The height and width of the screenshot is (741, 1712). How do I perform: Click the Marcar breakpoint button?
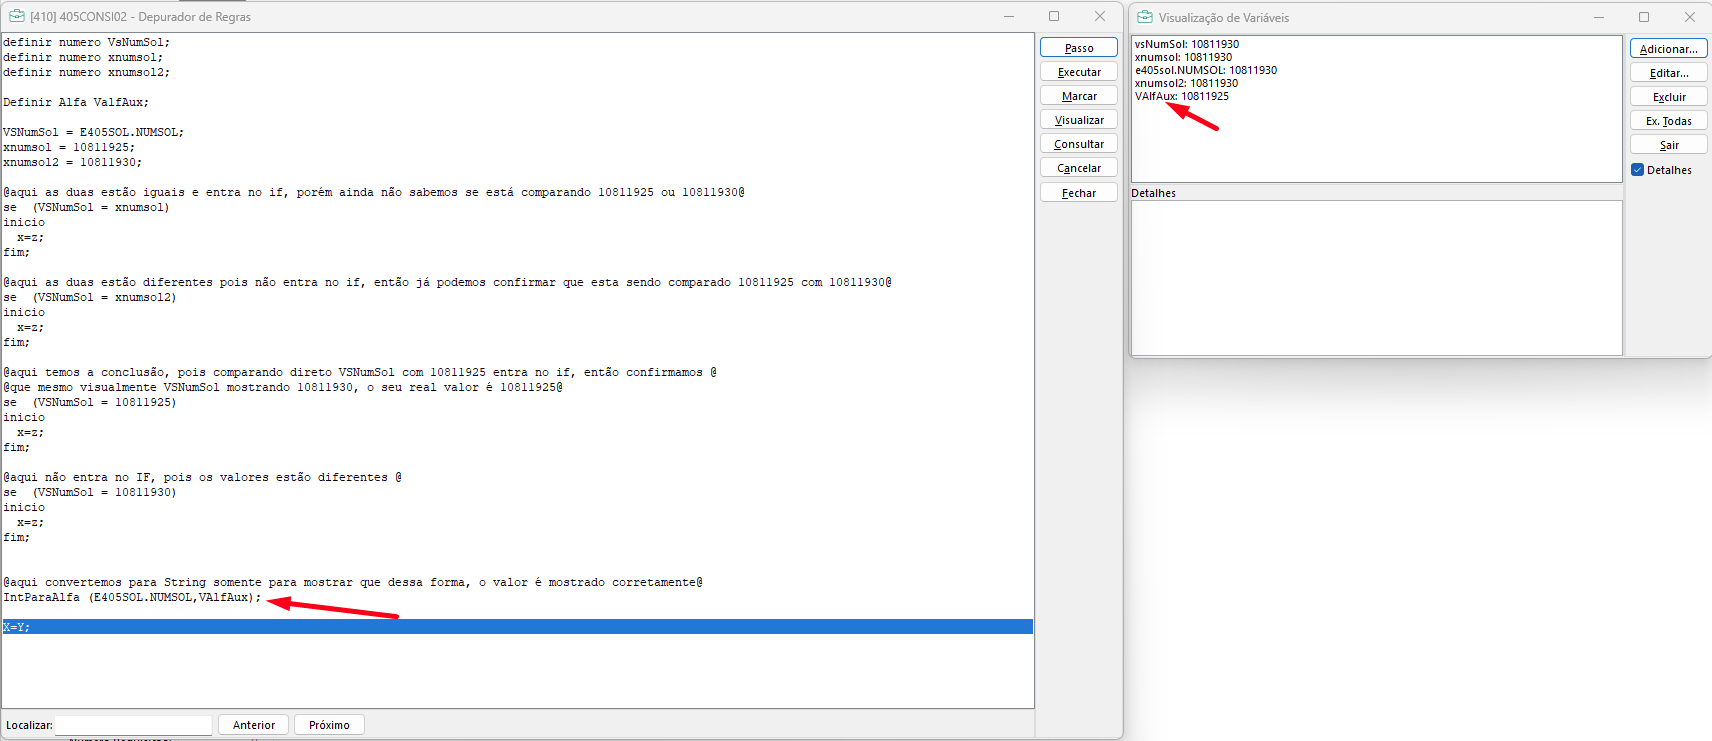[1078, 96]
